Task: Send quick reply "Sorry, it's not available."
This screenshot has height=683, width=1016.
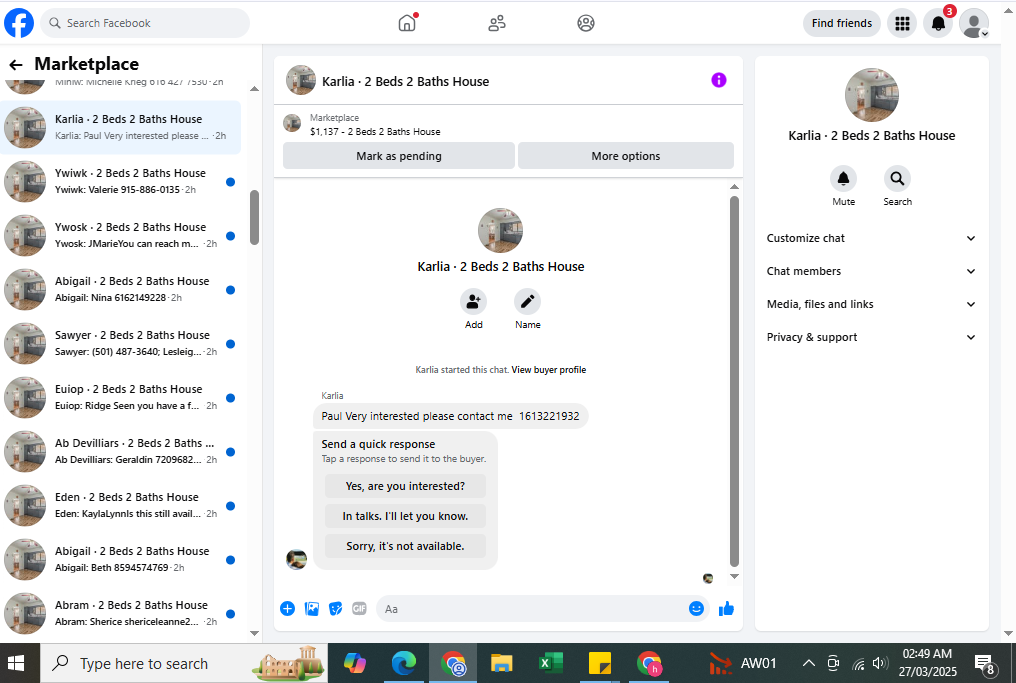Action: click(x=405, y=546)
